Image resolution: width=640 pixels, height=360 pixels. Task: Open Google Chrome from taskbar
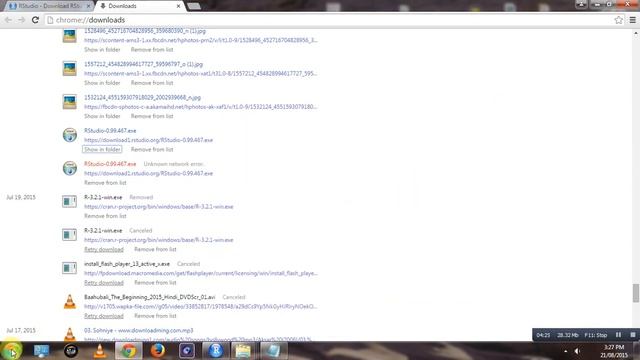click(x=129, y=351)
